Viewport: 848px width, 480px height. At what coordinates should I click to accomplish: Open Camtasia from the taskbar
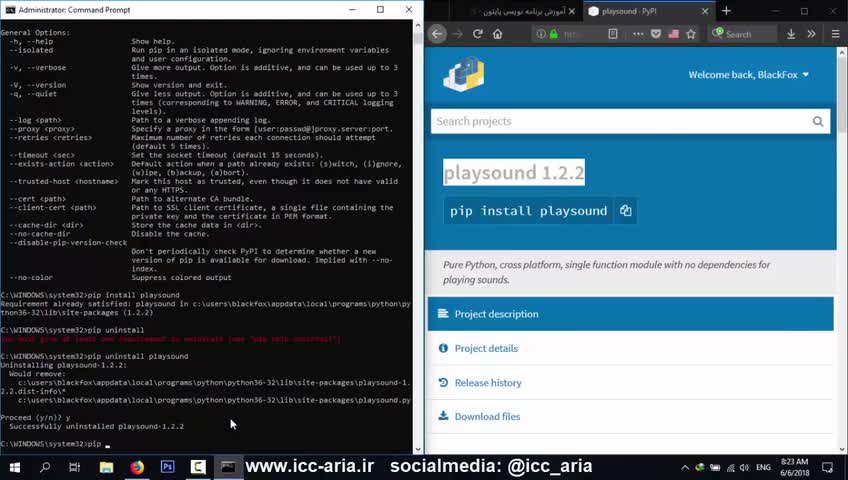tap(198, 467)
